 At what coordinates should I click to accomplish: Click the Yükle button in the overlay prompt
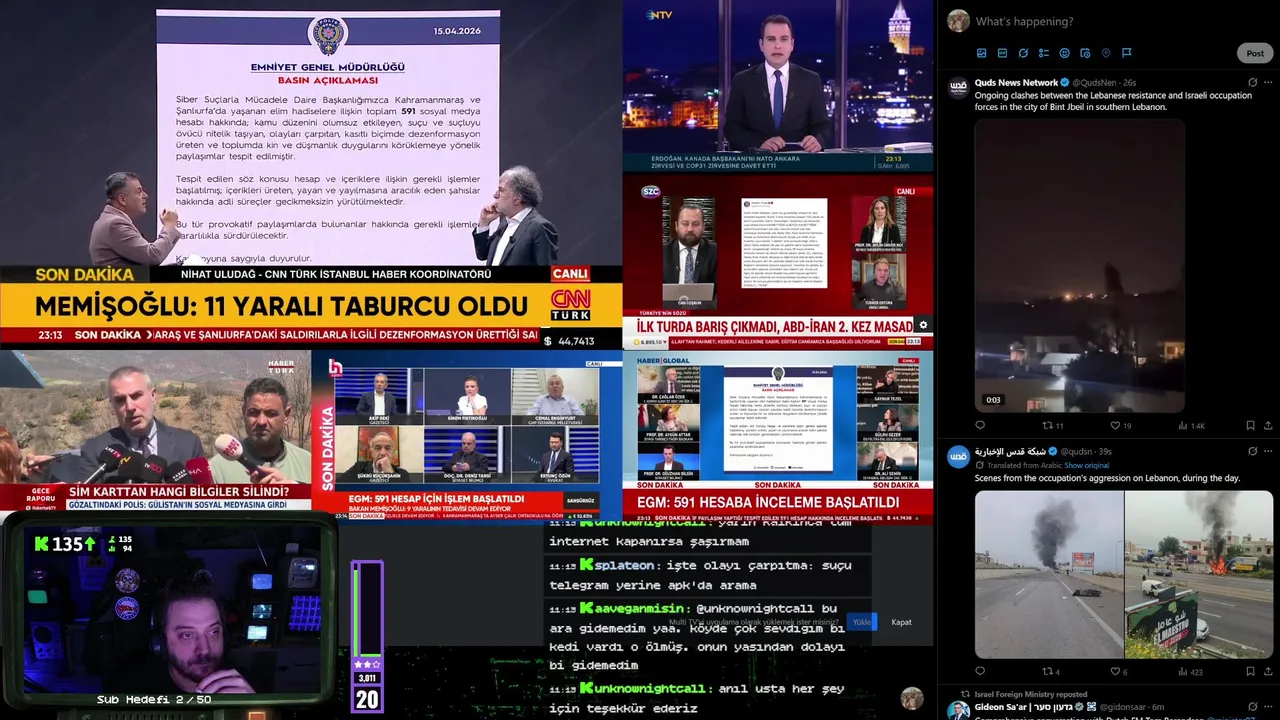(862, 622)
